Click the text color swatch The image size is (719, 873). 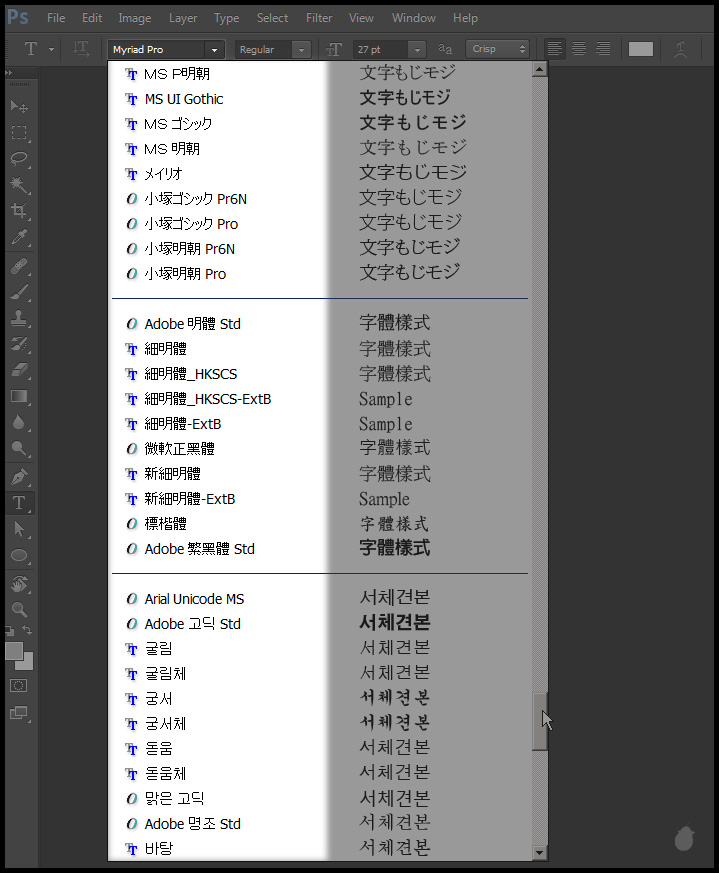[x=641, y=49]
